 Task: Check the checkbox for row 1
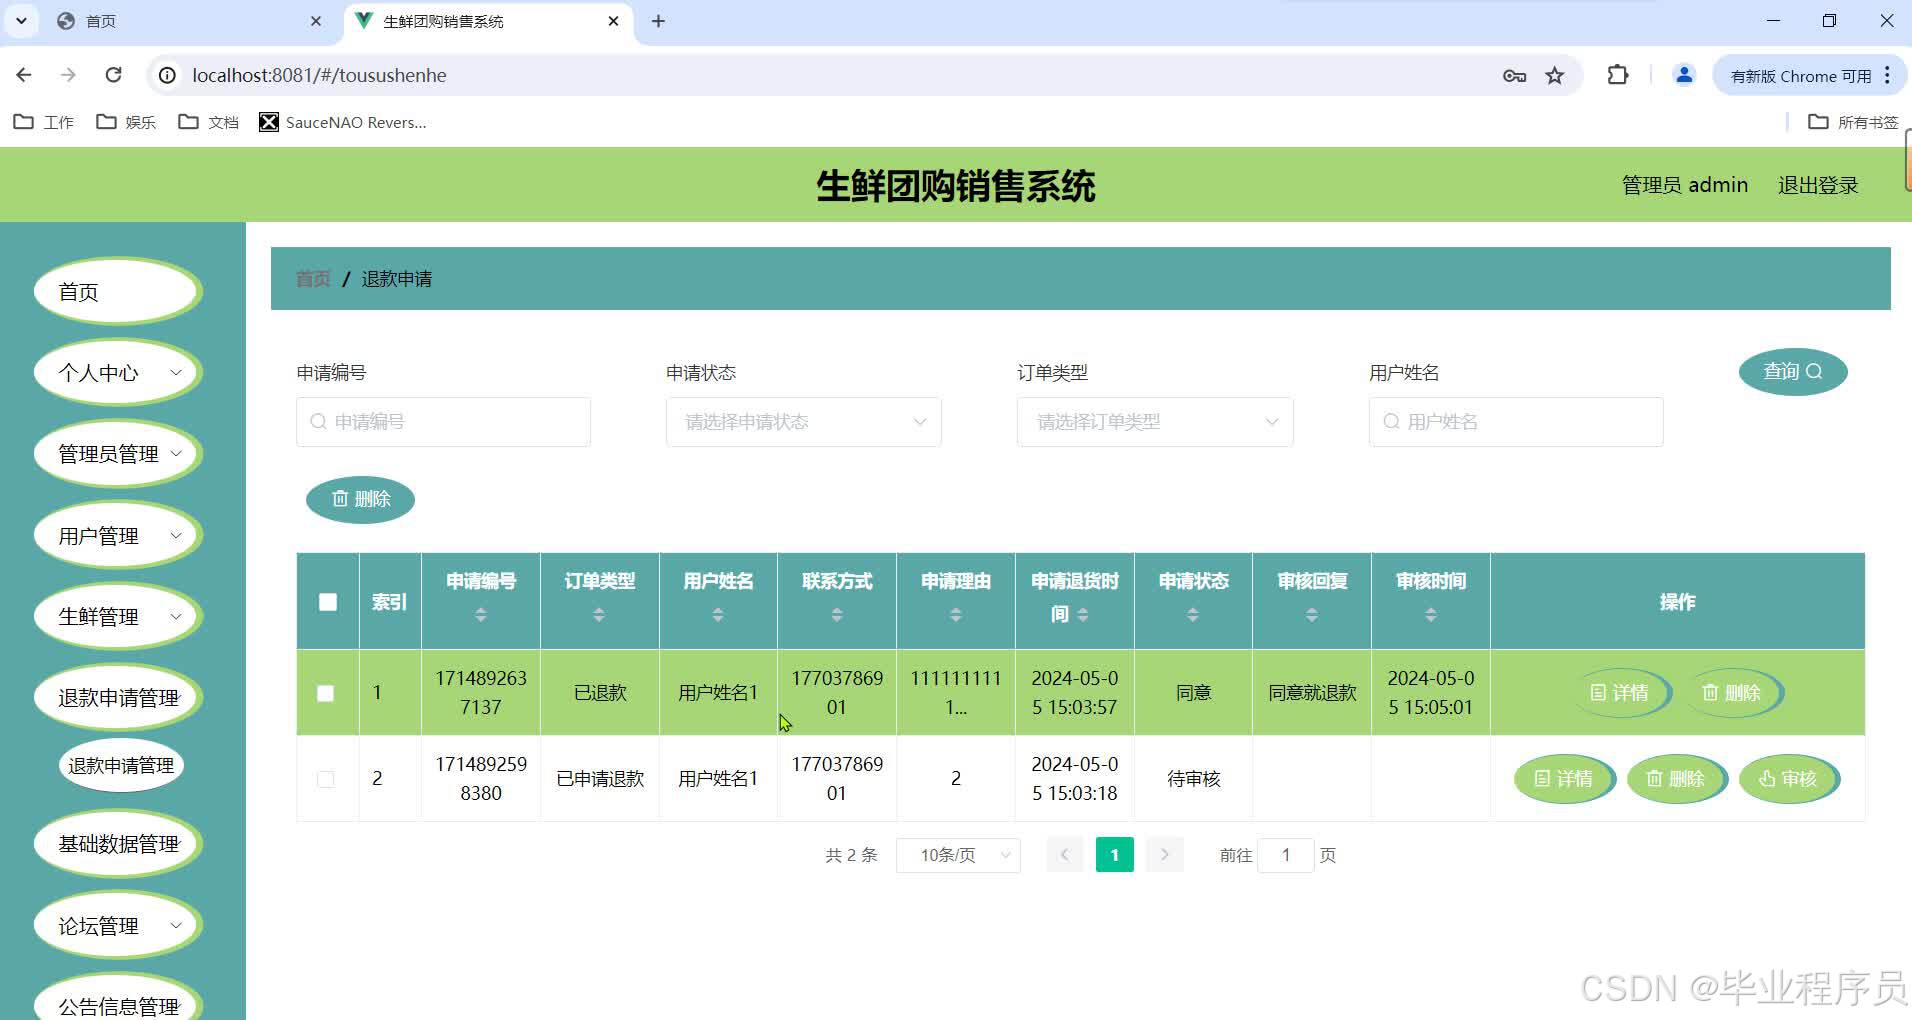(x=326, y=693)
